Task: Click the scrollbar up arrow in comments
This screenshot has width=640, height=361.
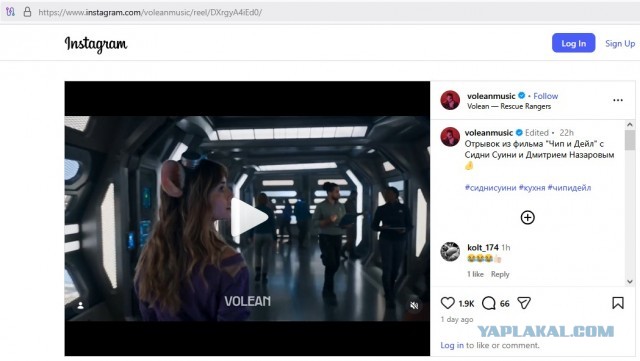Action: [x=629, y=125]
